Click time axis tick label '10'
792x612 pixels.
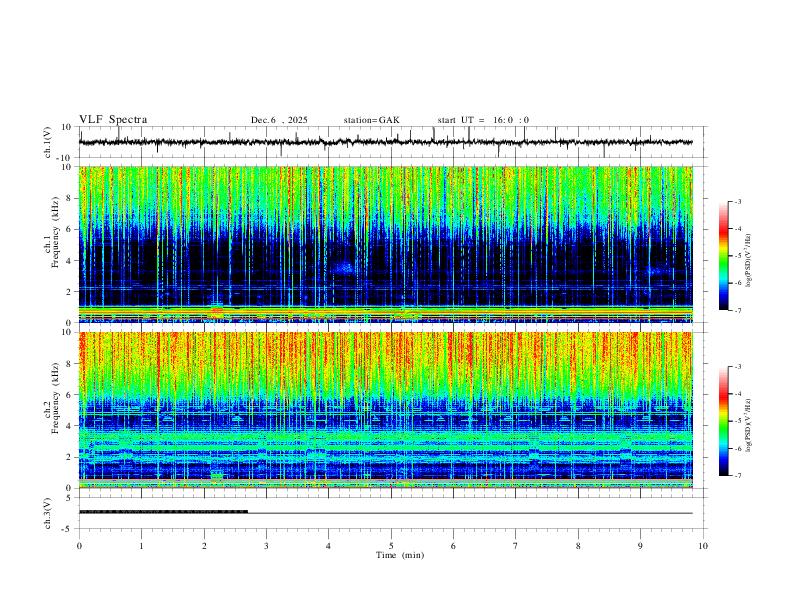coord(703,546)
